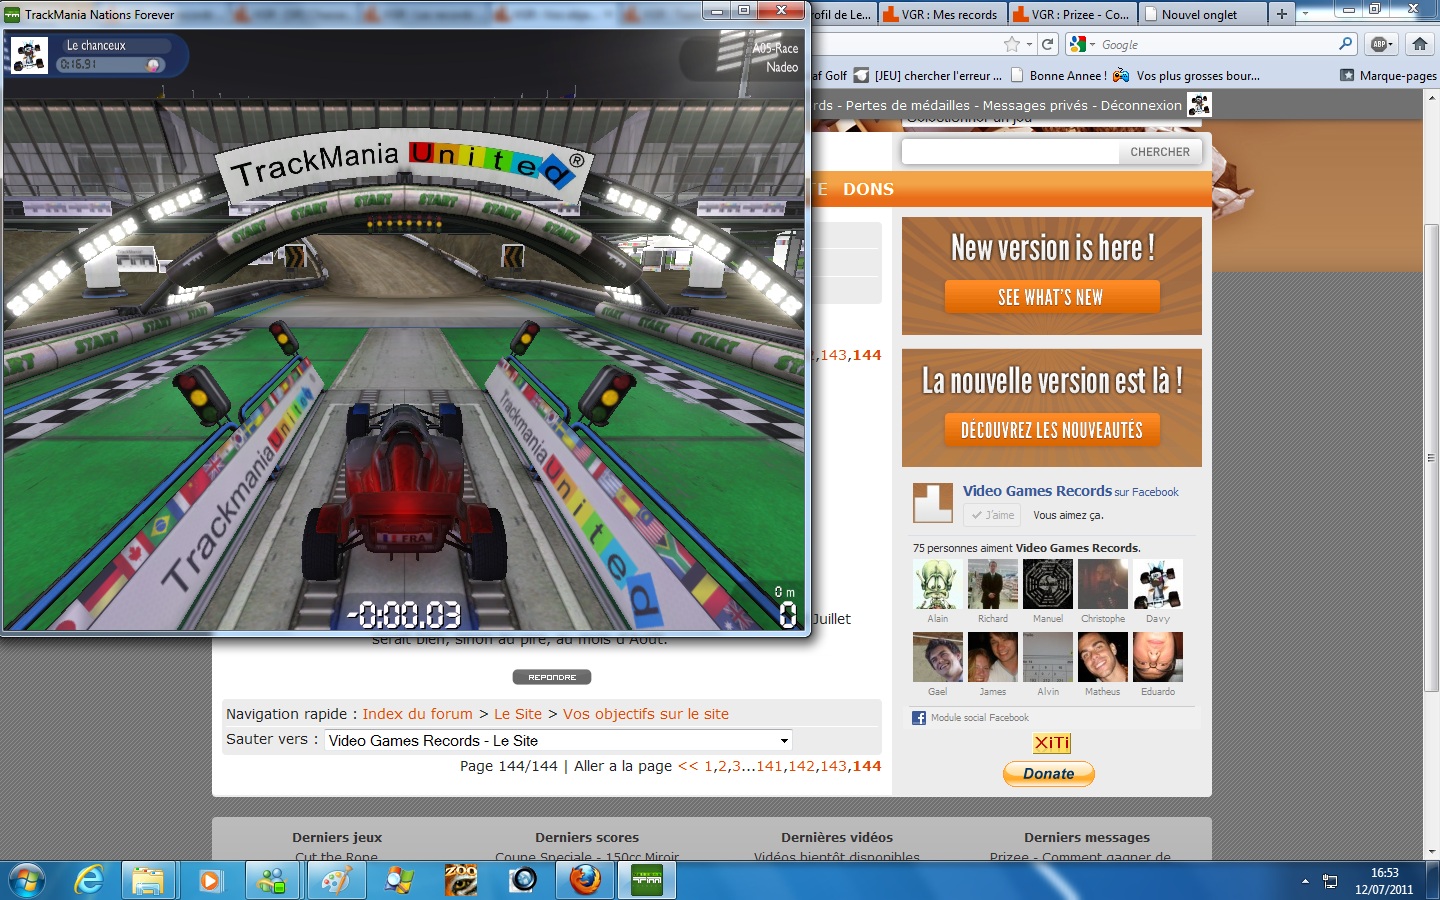Open Paint from the taskbar
This screenshot has width=1440, height=900.
pos(335,880)
